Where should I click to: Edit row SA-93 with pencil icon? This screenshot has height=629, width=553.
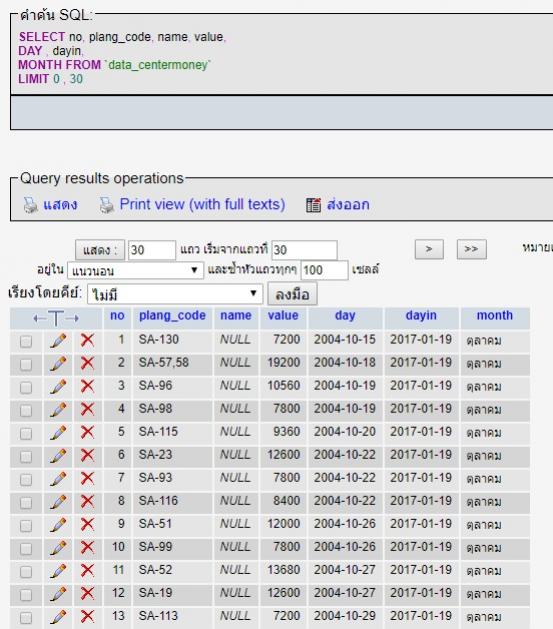click(x=58, y=479)
